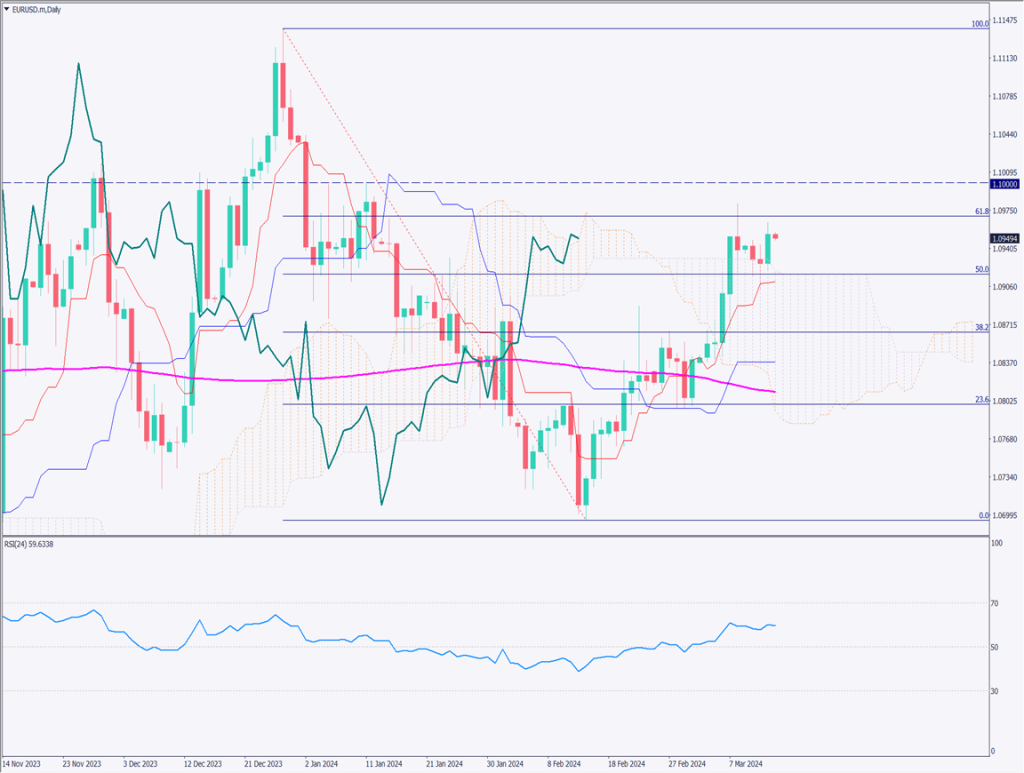Click the Fibonacci 50.0 level label
Image resolution: width=1024 pixels, height=773 pixels.
point(981,269)
